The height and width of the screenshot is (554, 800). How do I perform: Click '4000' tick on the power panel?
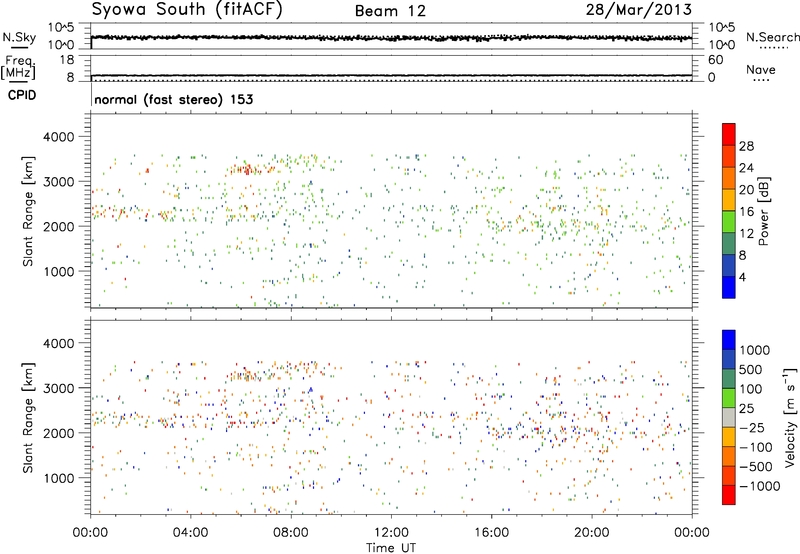(x=58, y=137)
